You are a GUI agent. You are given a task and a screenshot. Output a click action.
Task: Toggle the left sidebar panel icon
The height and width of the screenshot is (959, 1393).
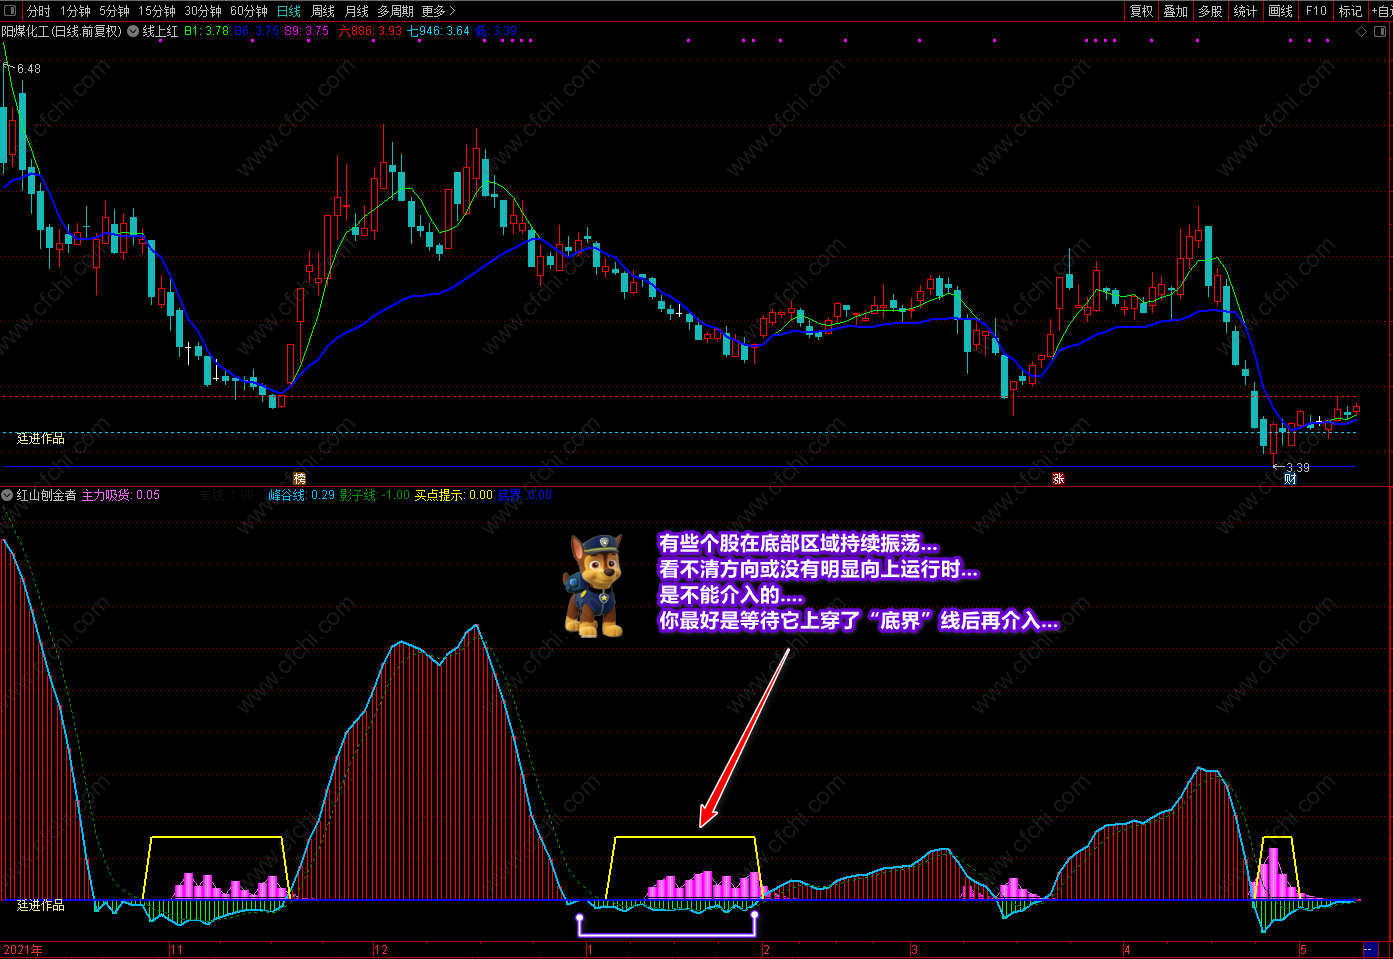click(9, 11)
